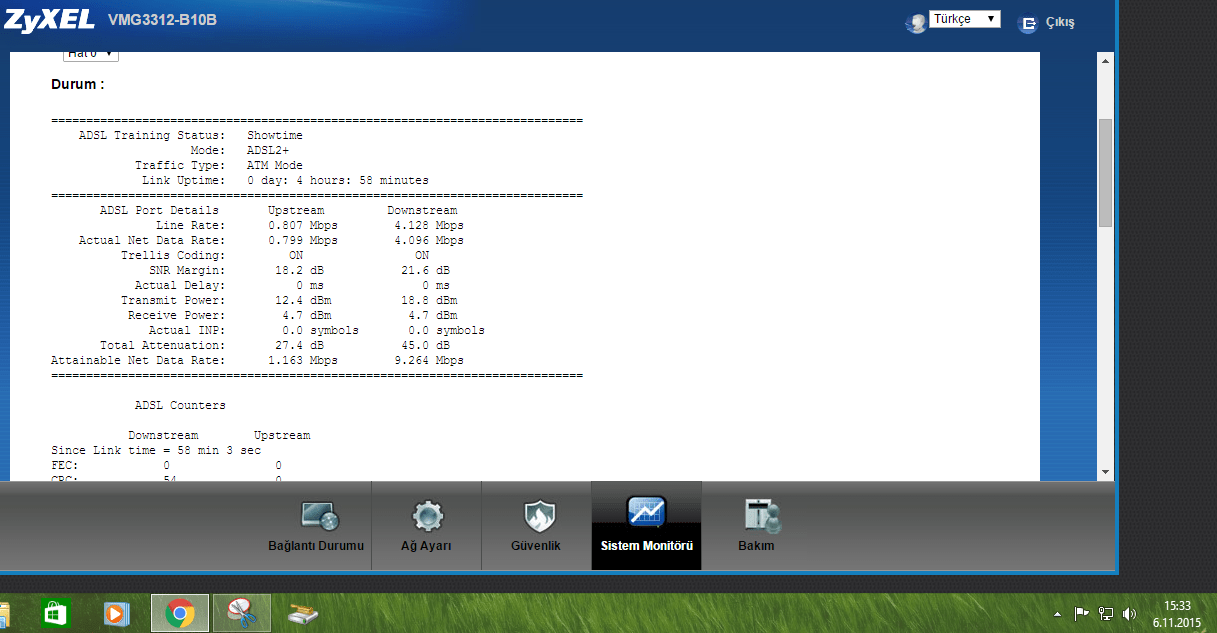The image size is (1217, 633).
Task: Click the upstream attainable rate 1.163 Mbps
Action: 303,360
